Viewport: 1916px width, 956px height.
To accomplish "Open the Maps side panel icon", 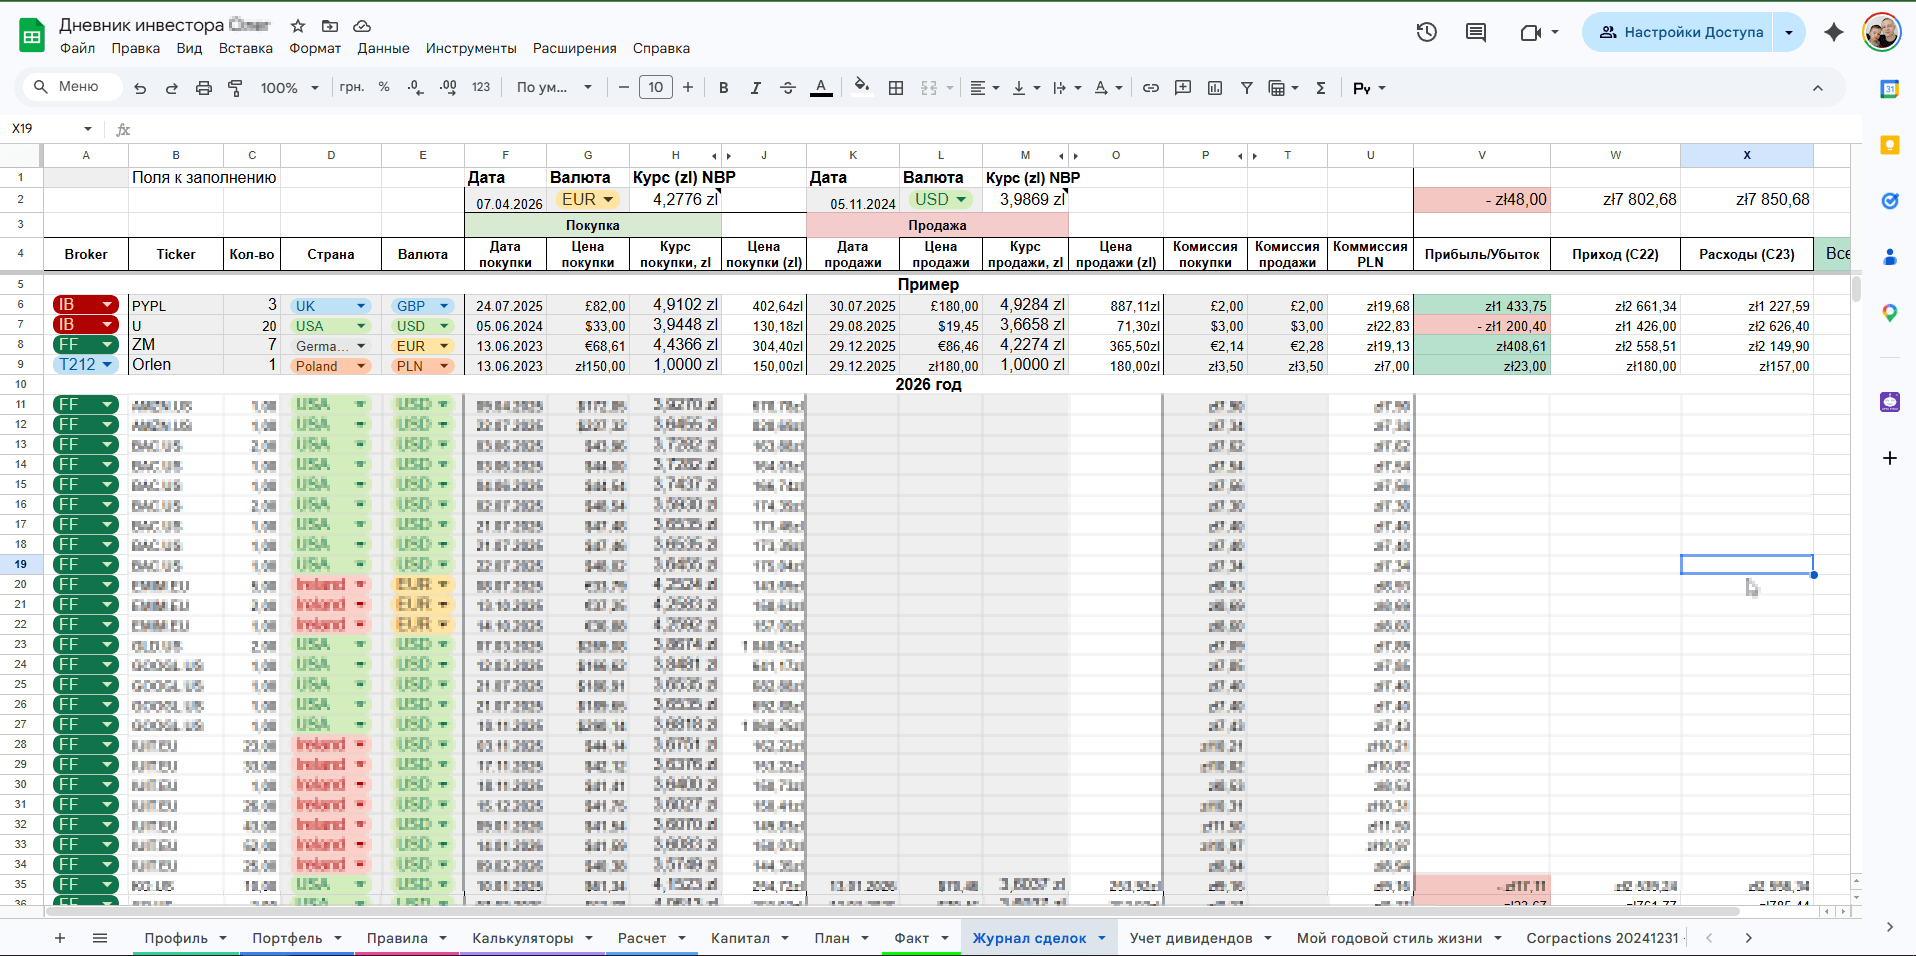I will [1890, 313].
